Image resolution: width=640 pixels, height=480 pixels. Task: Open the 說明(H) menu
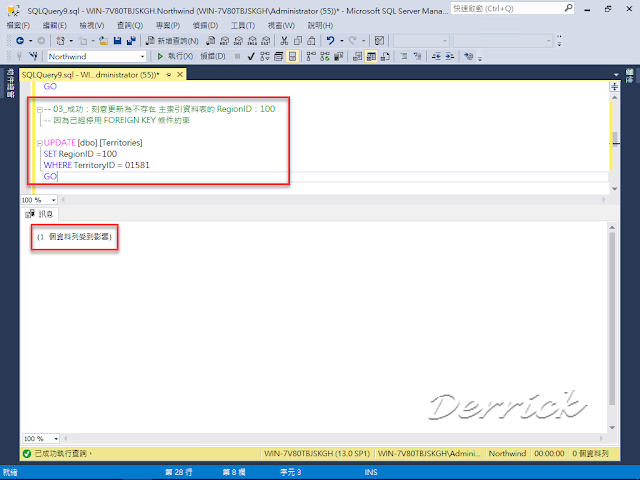(x=320, y=25)
